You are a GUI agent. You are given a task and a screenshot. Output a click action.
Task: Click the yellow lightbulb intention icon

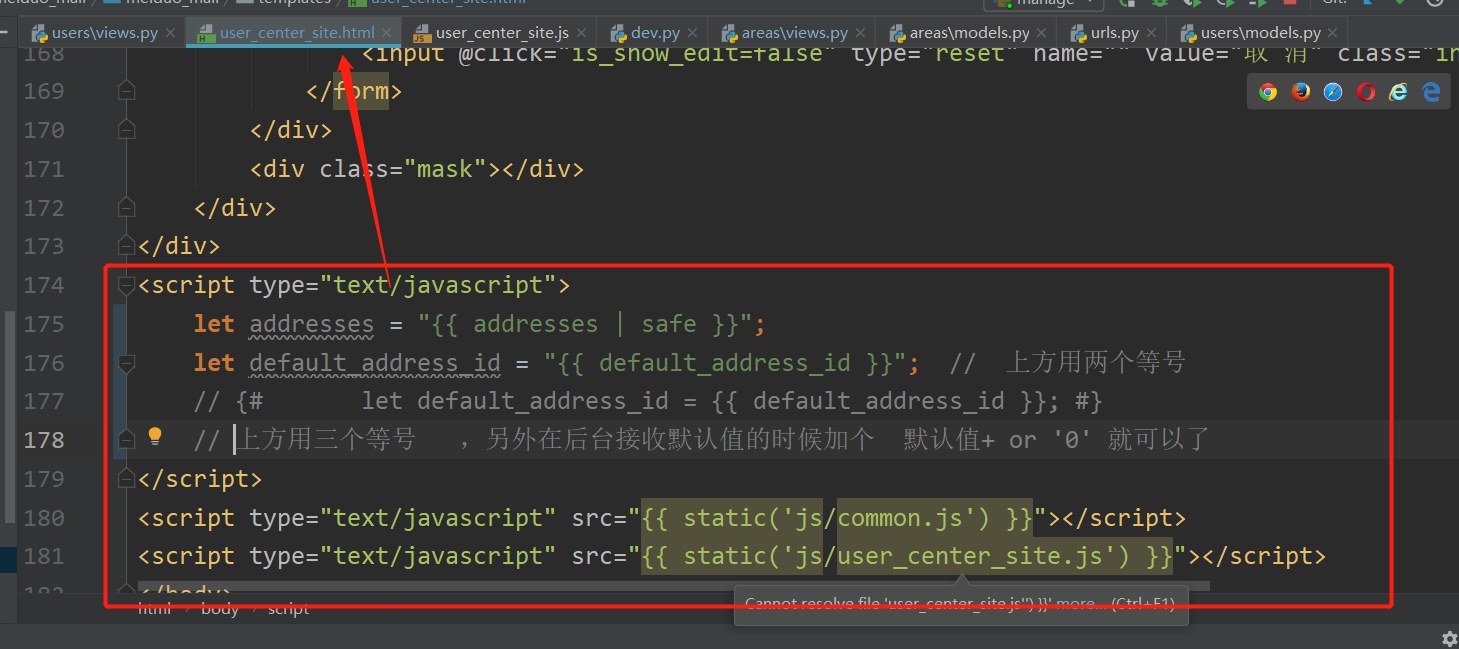(x=155, y=436)
